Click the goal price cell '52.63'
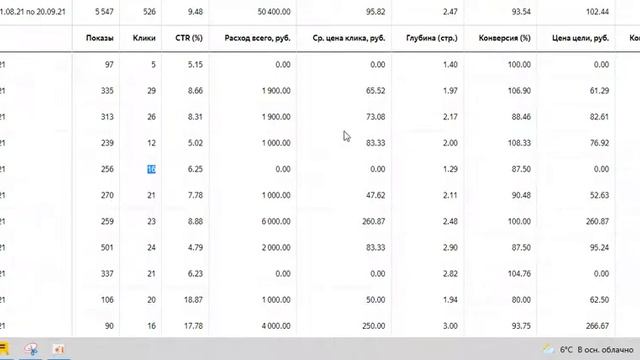Viewport: 640px width, 360px height. pyautogui.click(x=599, y=195)
